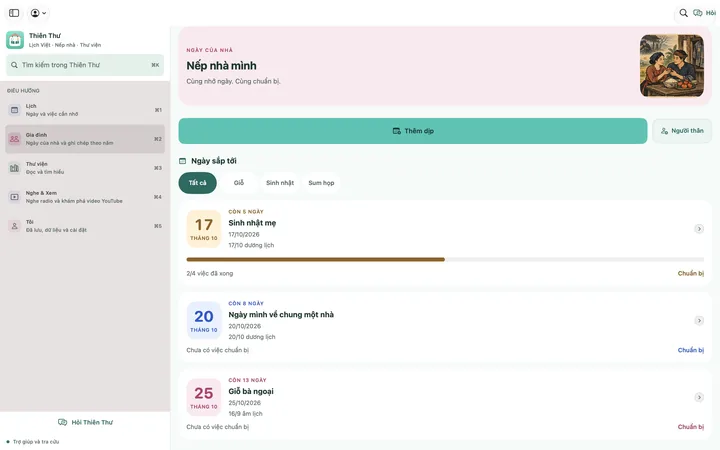The width and height of the screenshot is (720, 450).
Task: Click the CÒN 13 NGÀY label
Action: [247, 380]
